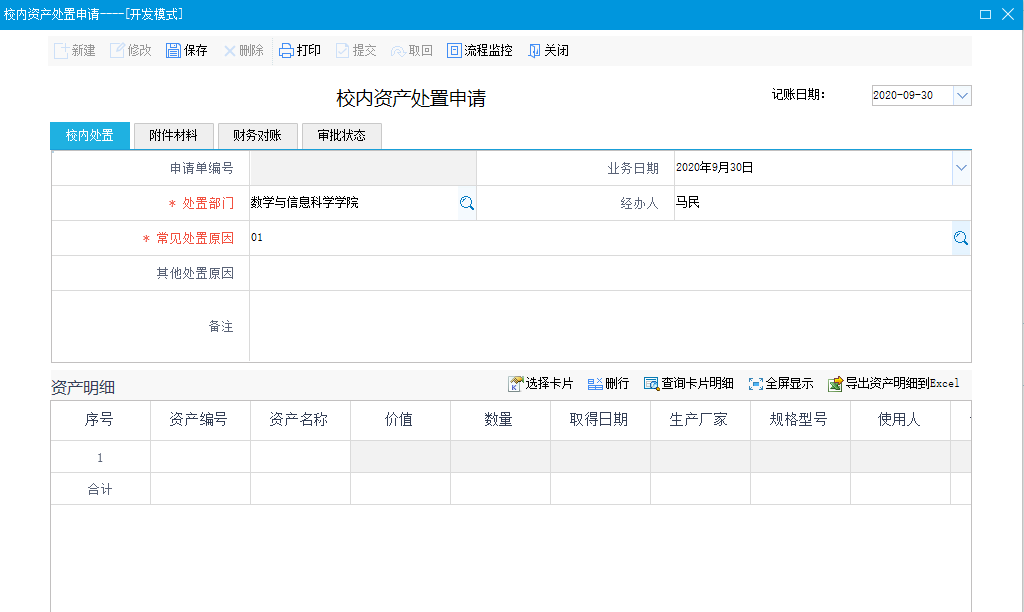Click search icon for 处置部门 field
1024x612 pixels.
[466, 203]
